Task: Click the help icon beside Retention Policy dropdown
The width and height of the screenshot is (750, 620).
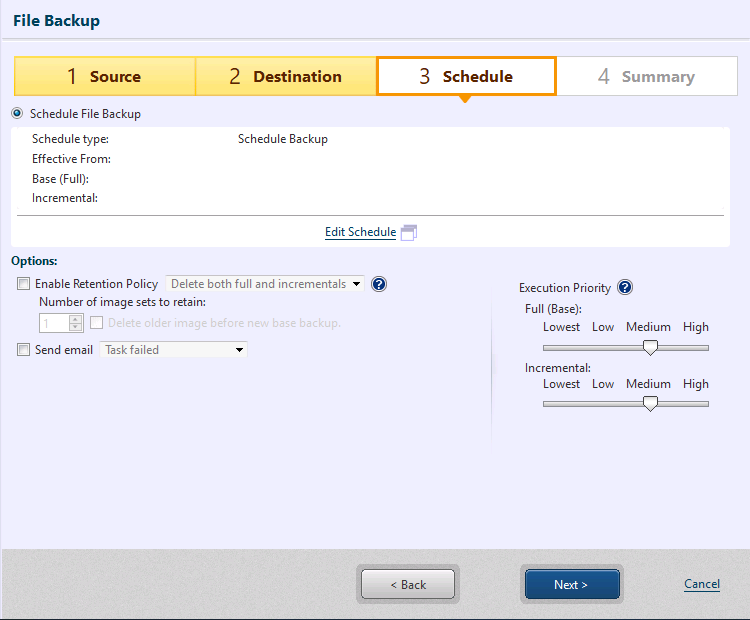Action: coord(379,284)
